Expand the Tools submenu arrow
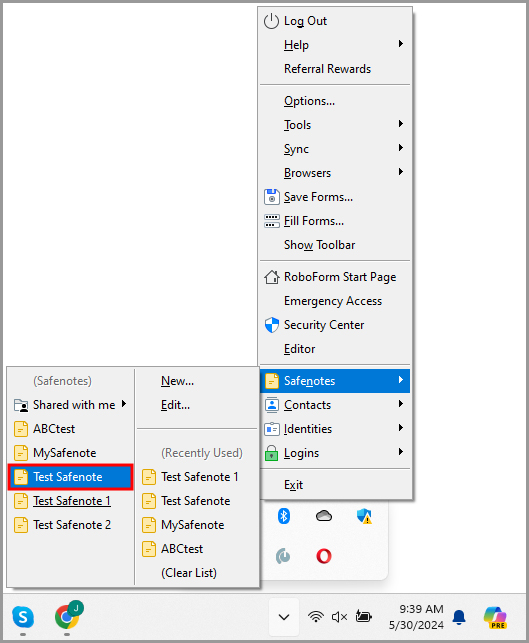Image resolution: width=529 pixels, height=643 pixels. [401, 123]
